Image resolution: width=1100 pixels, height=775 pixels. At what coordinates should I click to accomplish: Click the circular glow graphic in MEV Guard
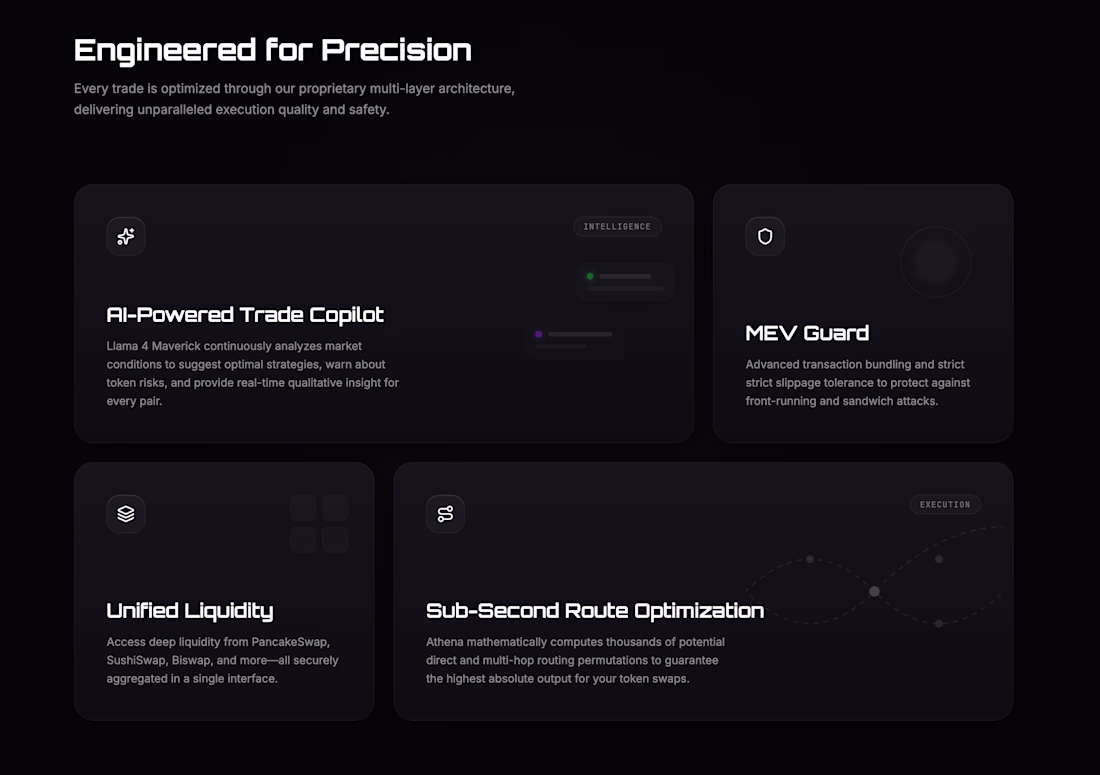pos(935,262)
